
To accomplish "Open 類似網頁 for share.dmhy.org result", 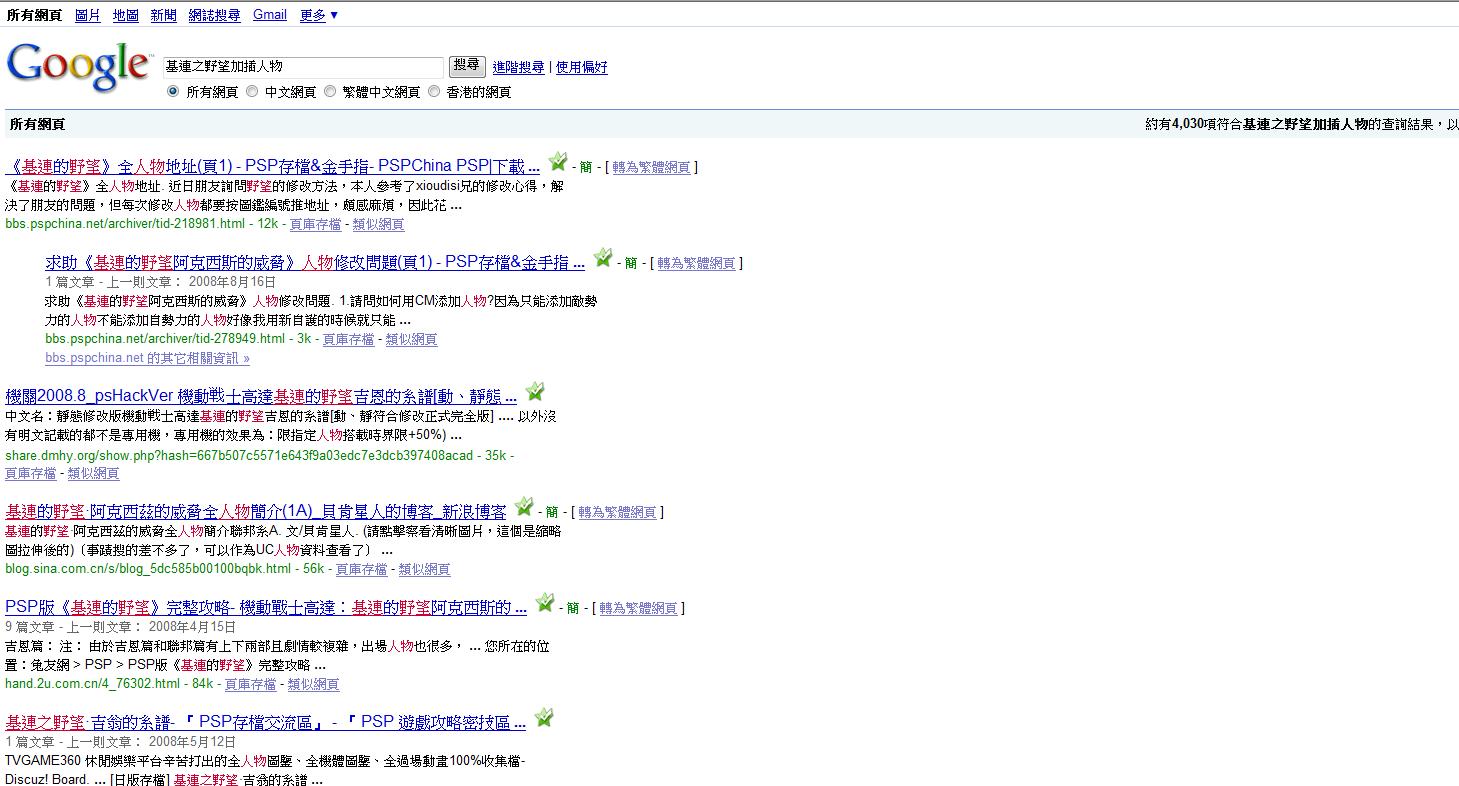I will coord(94,473).
